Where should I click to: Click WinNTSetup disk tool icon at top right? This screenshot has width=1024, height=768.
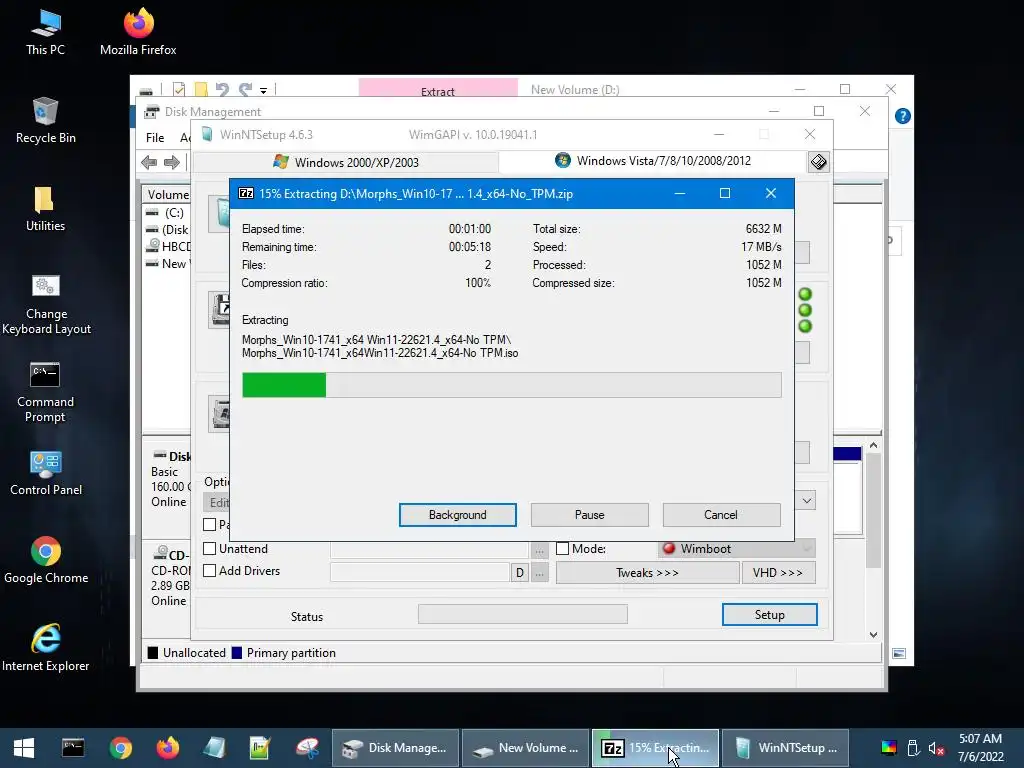pyautogui.click(x=818, y=161)
